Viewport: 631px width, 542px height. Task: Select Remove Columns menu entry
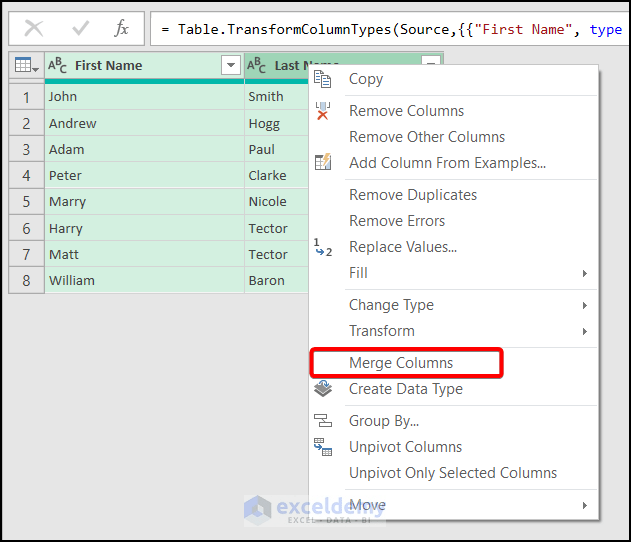click(x=454, y=111)
